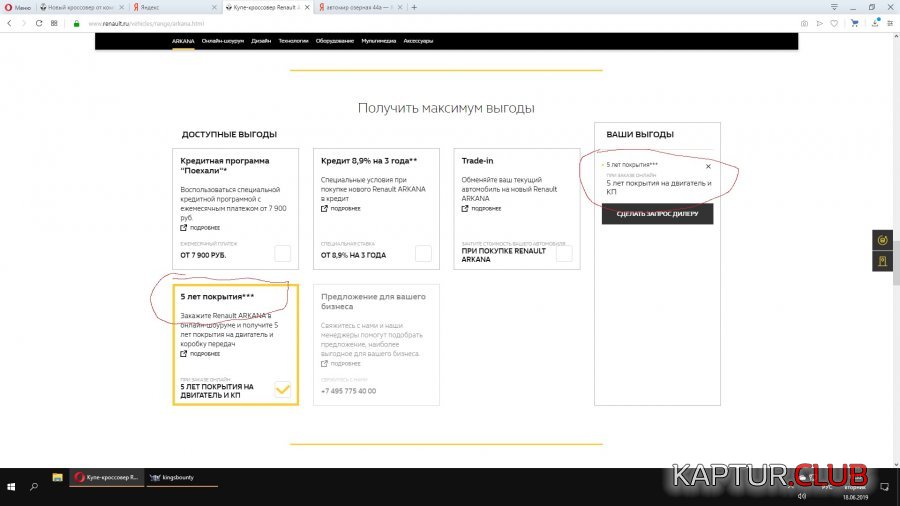Close the Купе-кроссовер Renault tab

pyautogui.click(x=307, y=7)
